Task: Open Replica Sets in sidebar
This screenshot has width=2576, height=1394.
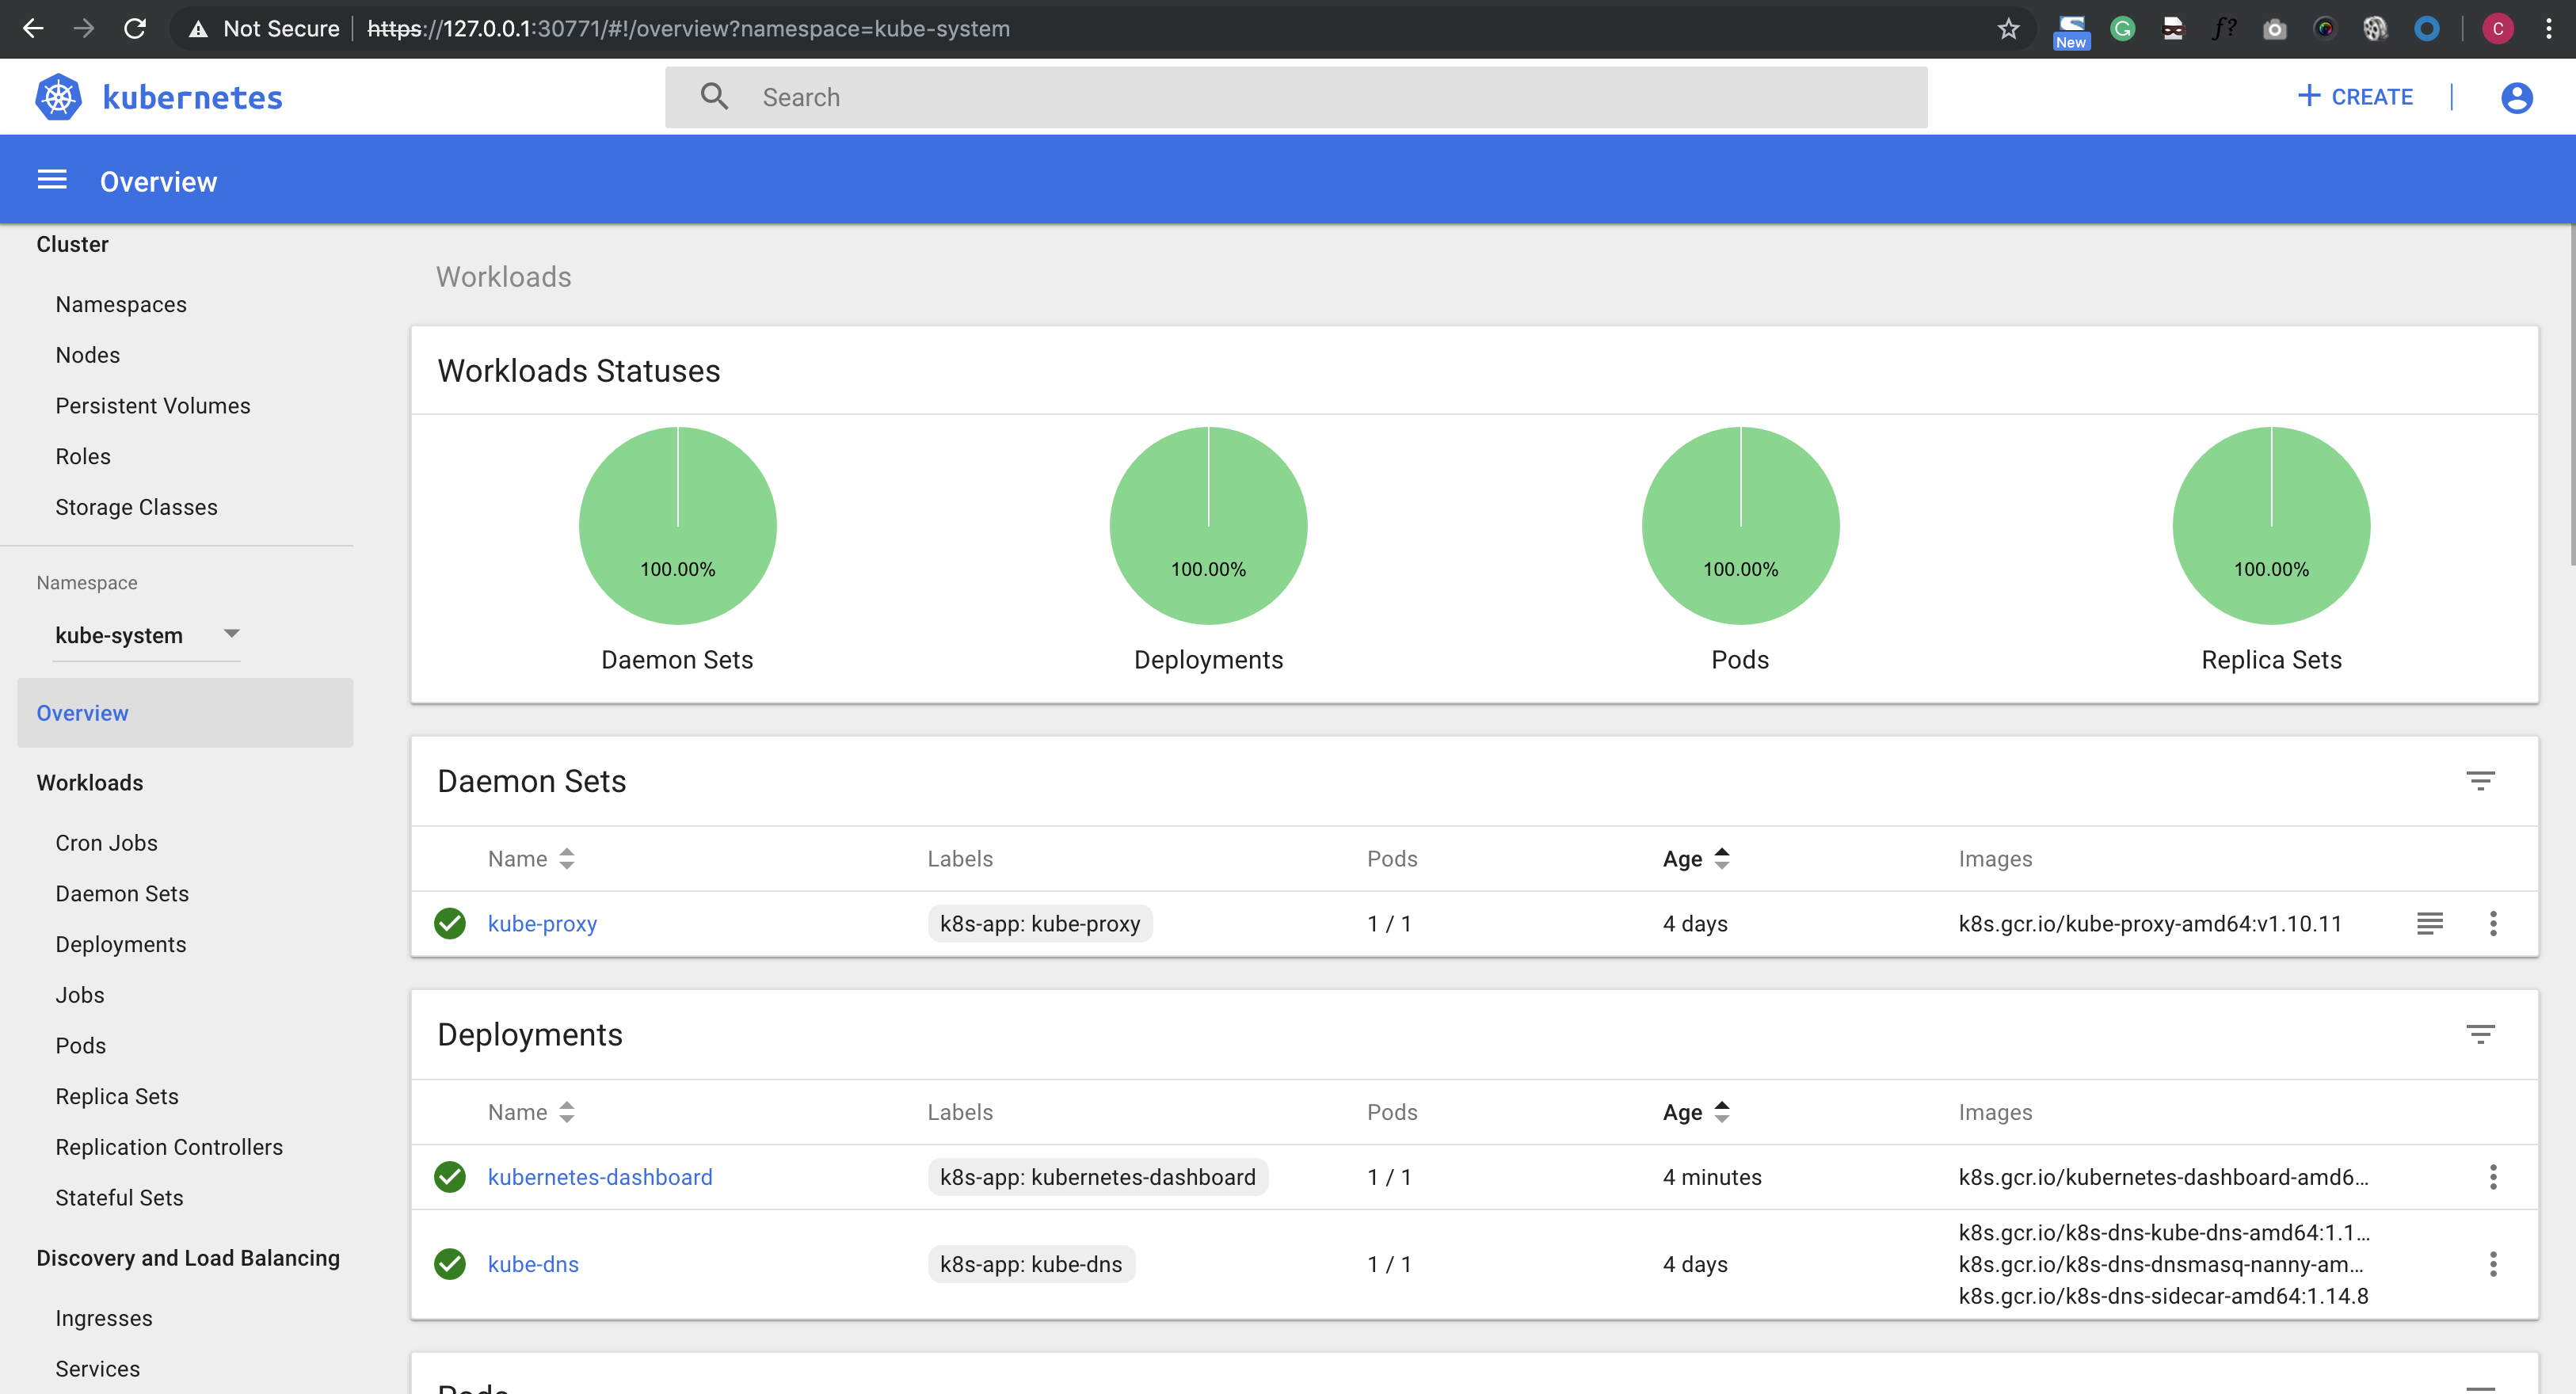Action: click(117, 1096)
